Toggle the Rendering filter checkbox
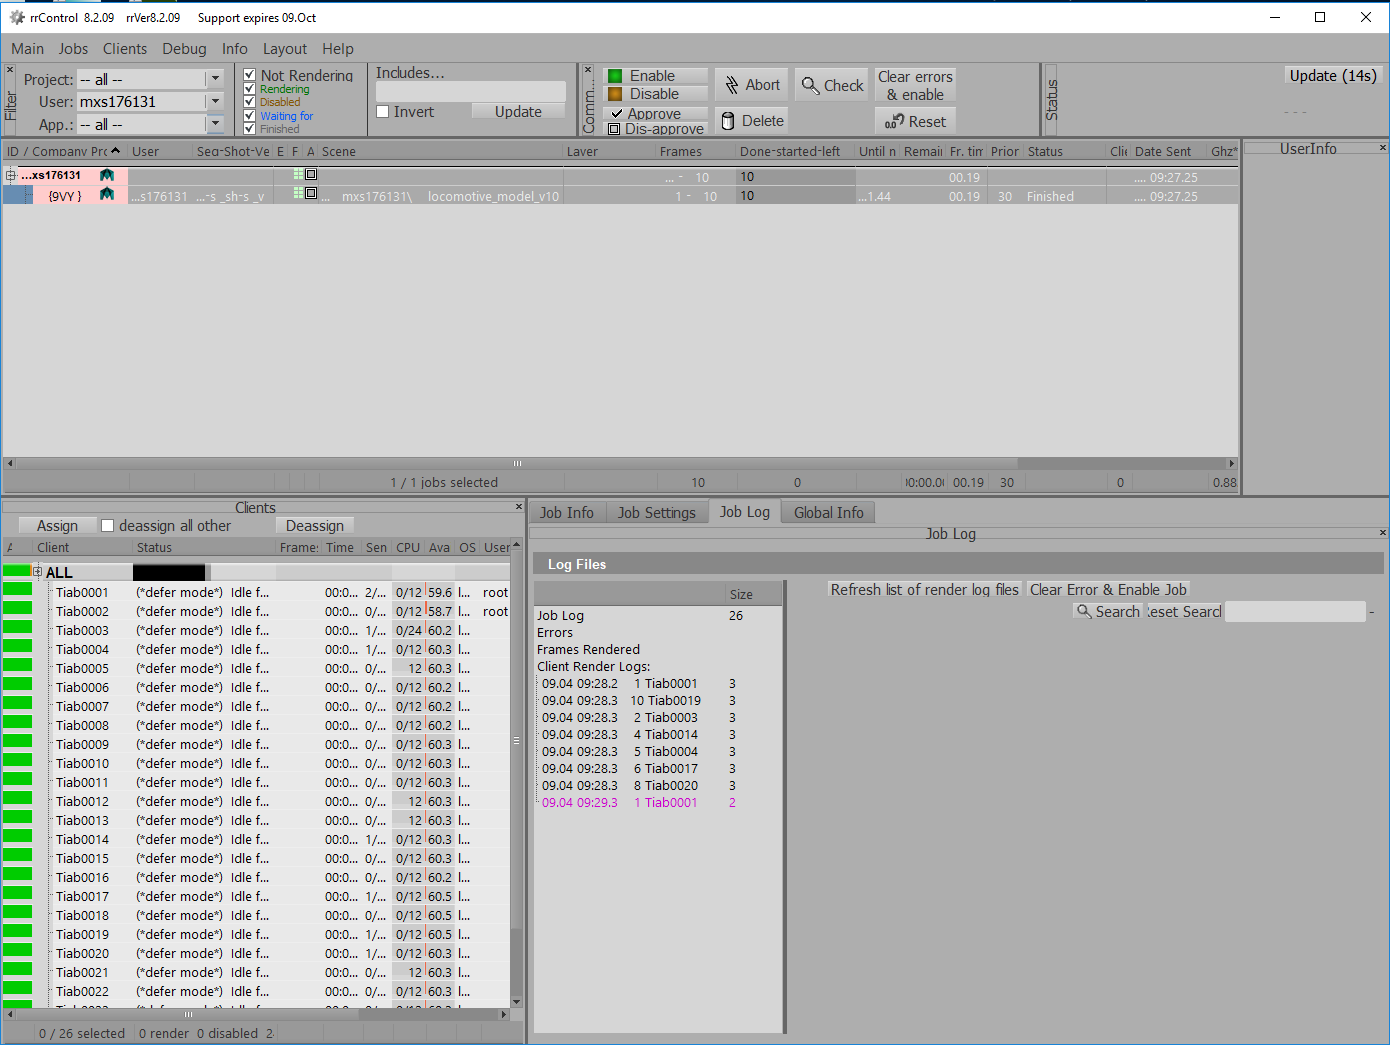1390x1045 pixels. [250, 89]
